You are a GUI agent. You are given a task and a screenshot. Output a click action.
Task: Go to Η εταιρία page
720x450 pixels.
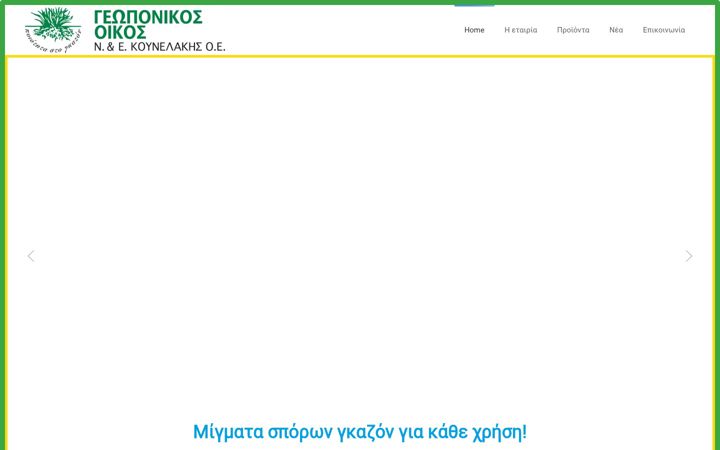click(x=521, y=30)
